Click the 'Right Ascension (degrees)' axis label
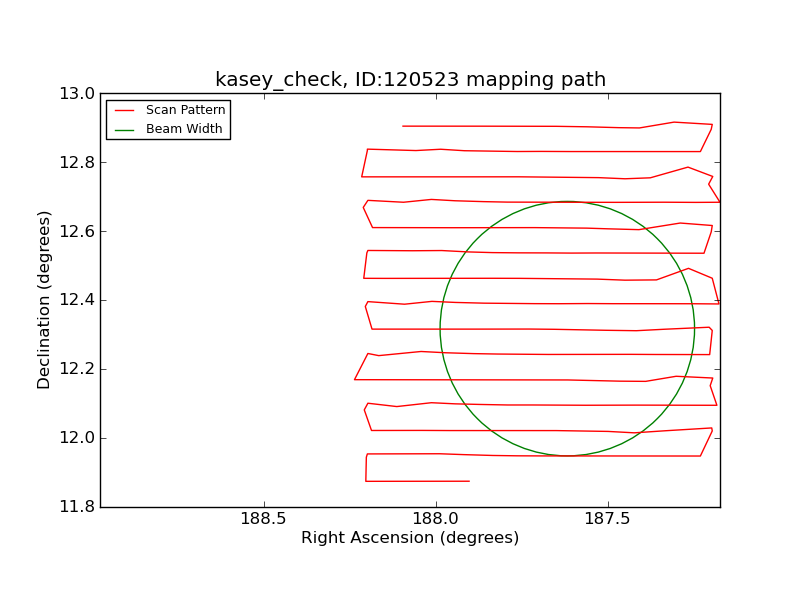Image resolution: width=800 pixels, height=600 pixels. (410, 538)
